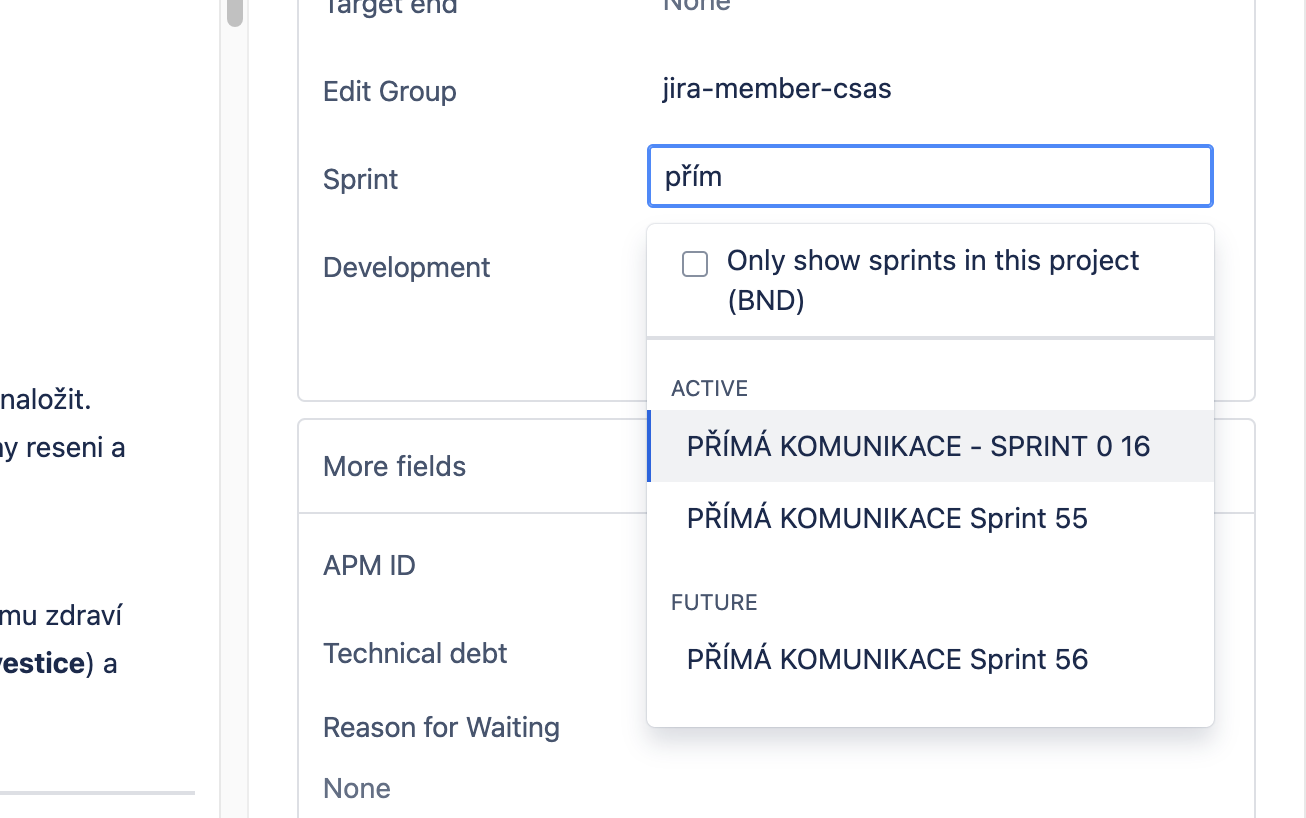1306x818 pixels.
Task: Click the Technical debt field
Action: click(x=415, y=653)
